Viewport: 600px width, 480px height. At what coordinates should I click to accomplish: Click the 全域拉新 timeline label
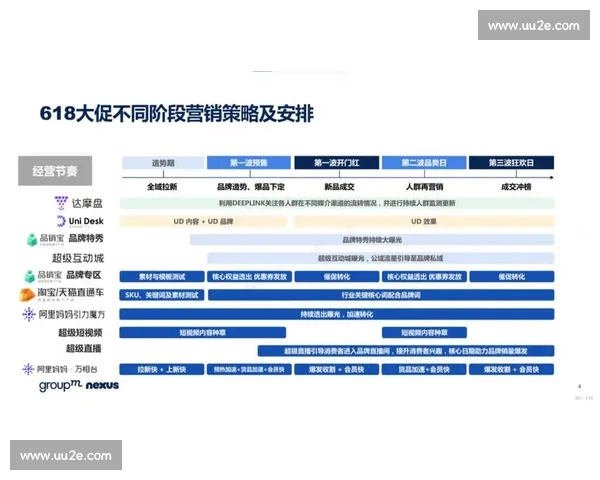(x=162, y=187)
